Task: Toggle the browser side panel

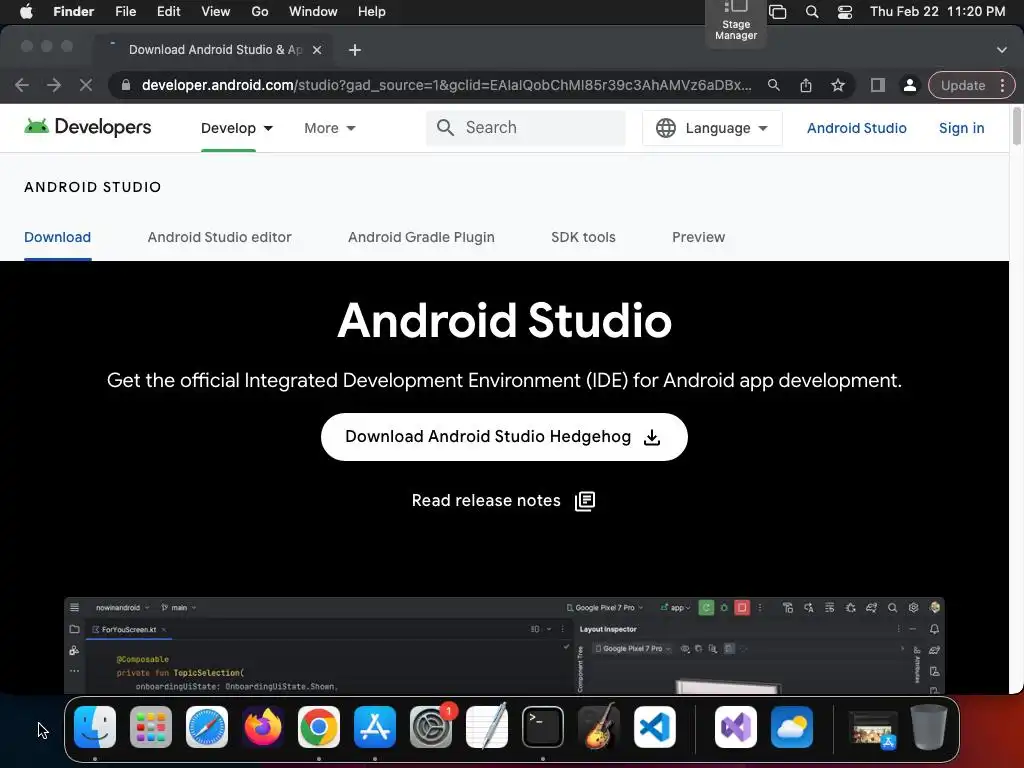Action: pyautogui.click(x=878, y=85)
